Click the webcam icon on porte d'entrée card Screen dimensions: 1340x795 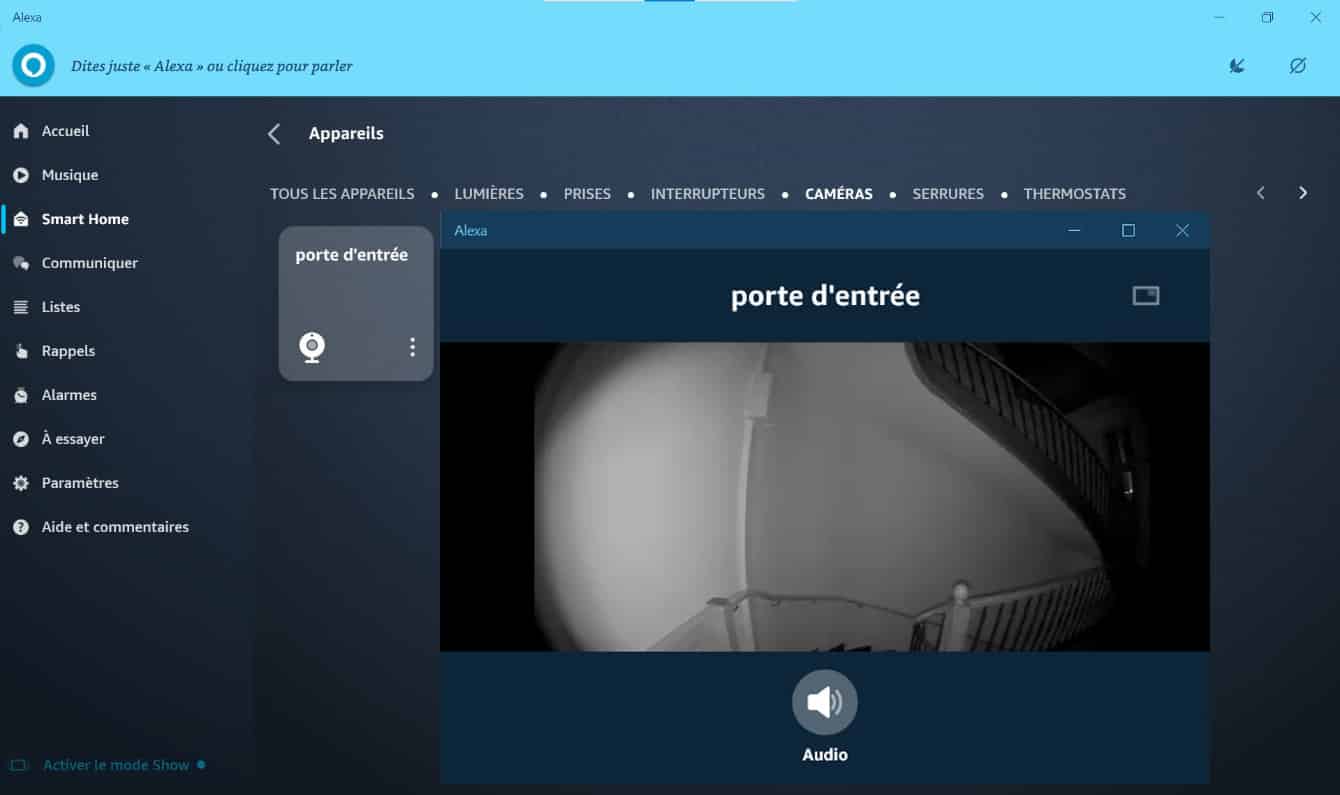[x=313, y=347]
